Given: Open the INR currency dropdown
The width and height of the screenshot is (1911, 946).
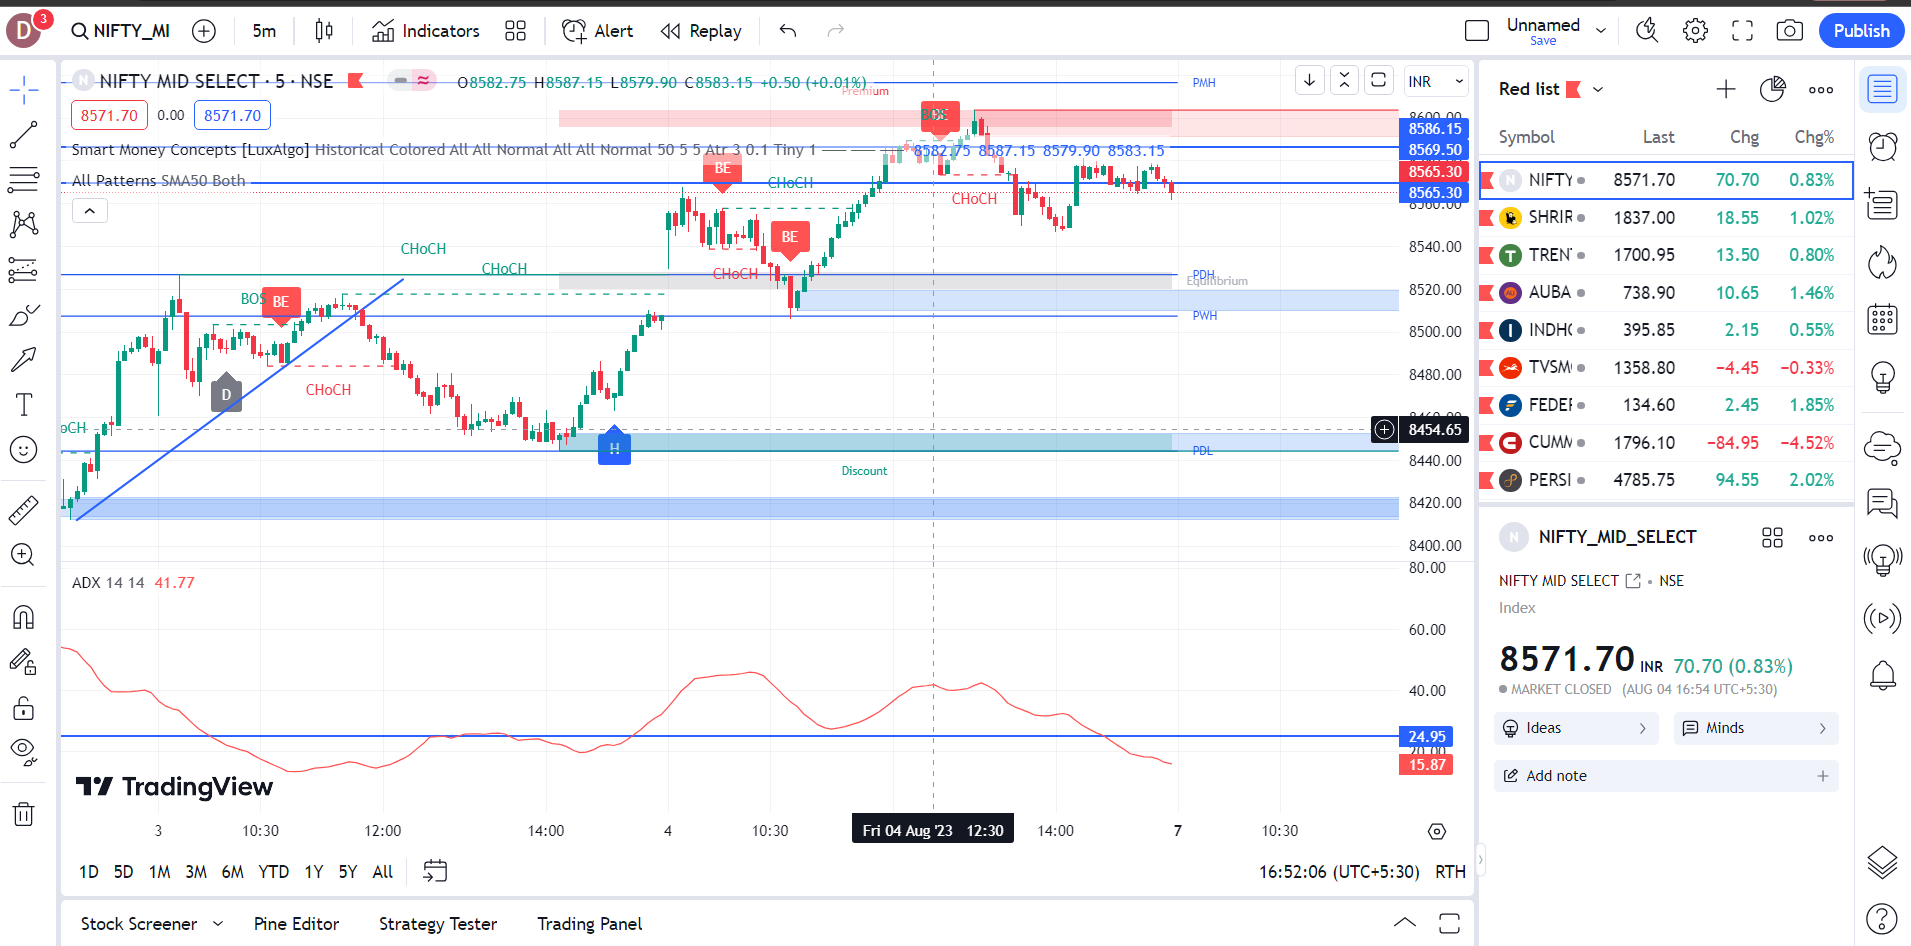Looking at the screenshot, I should tap(1435, 81).
